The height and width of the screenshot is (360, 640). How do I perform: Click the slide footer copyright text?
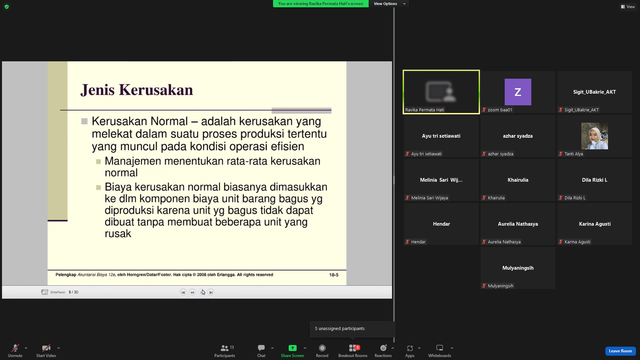pyautogui.click(x=164, y=275)
